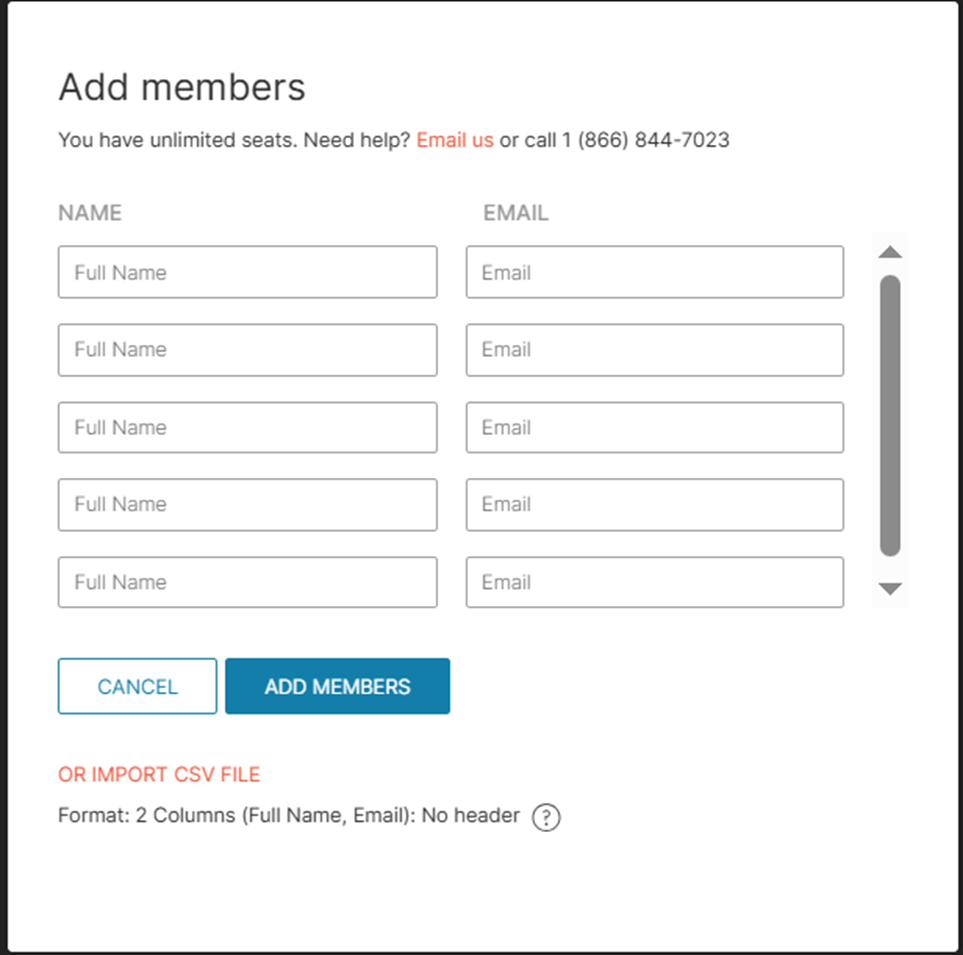Click Or Import CSV File link
The height and width of the screenshot is (955, 963).
[159, 774]
